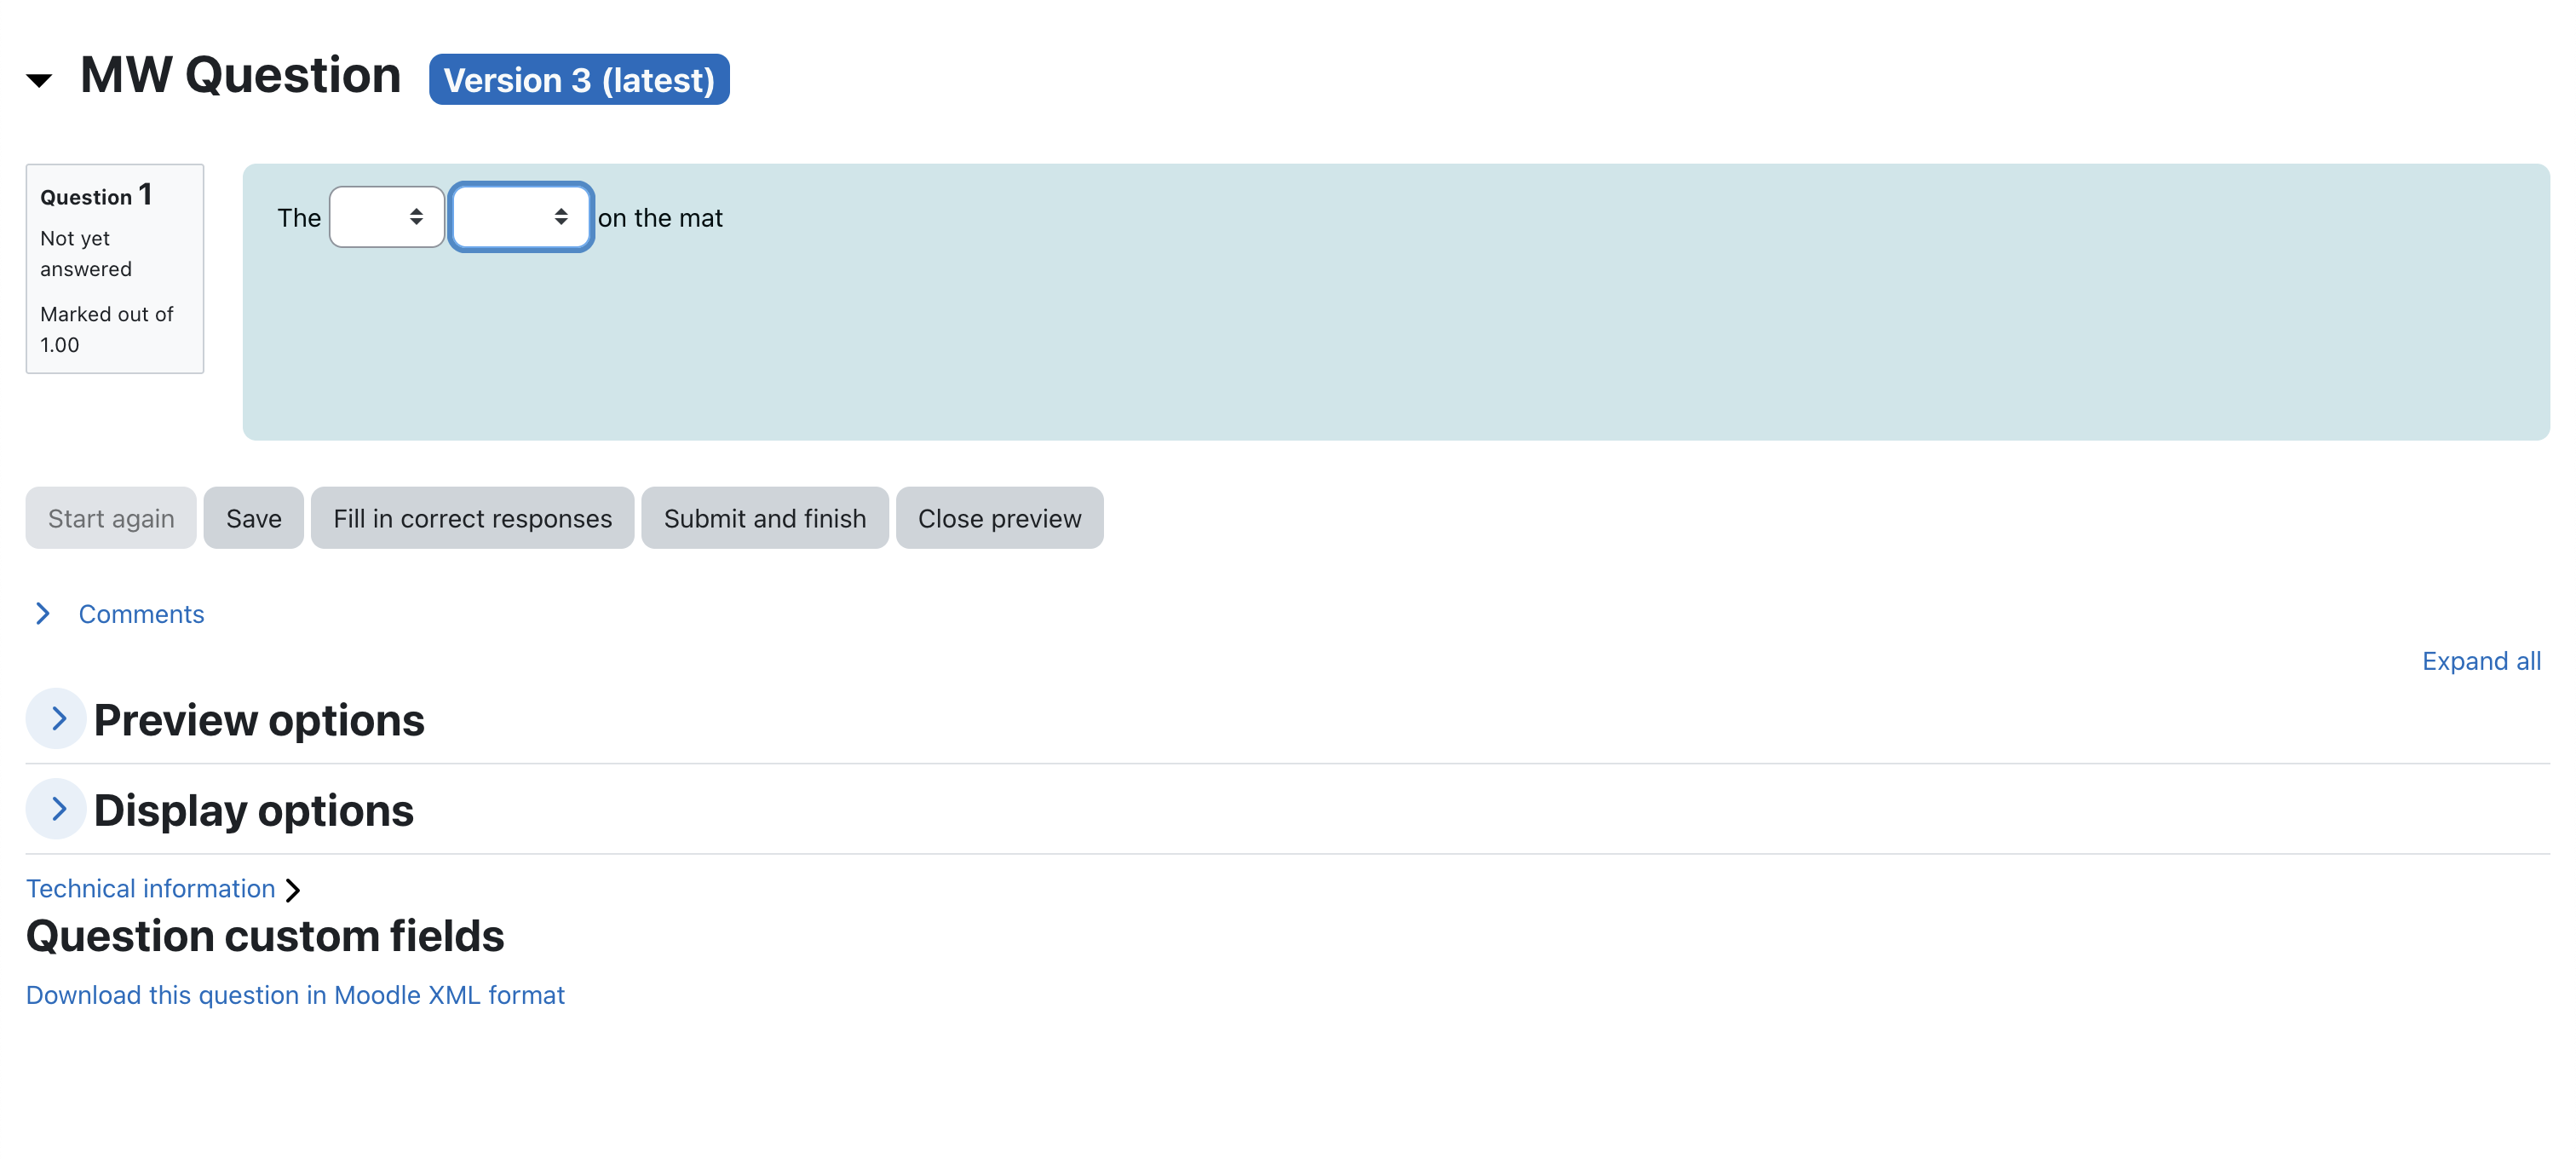
Task: Open the Comments link
Action: [x=142, y=614]
